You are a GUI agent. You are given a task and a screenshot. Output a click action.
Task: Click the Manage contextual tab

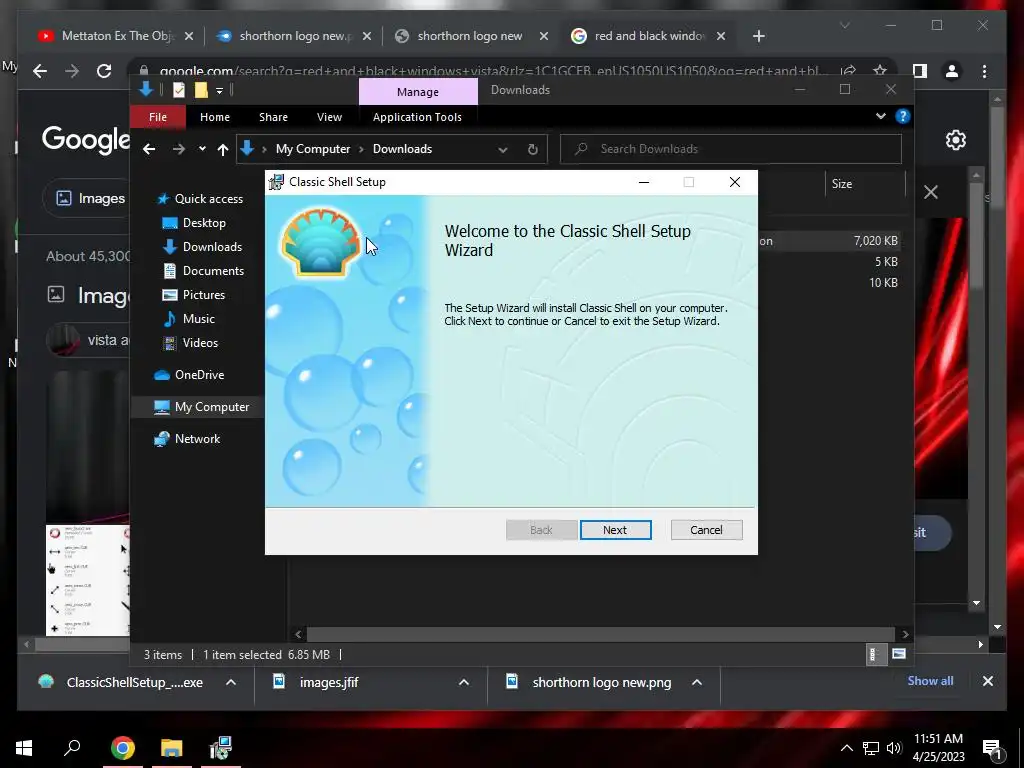pyautogui.click(x=418, y=91)
